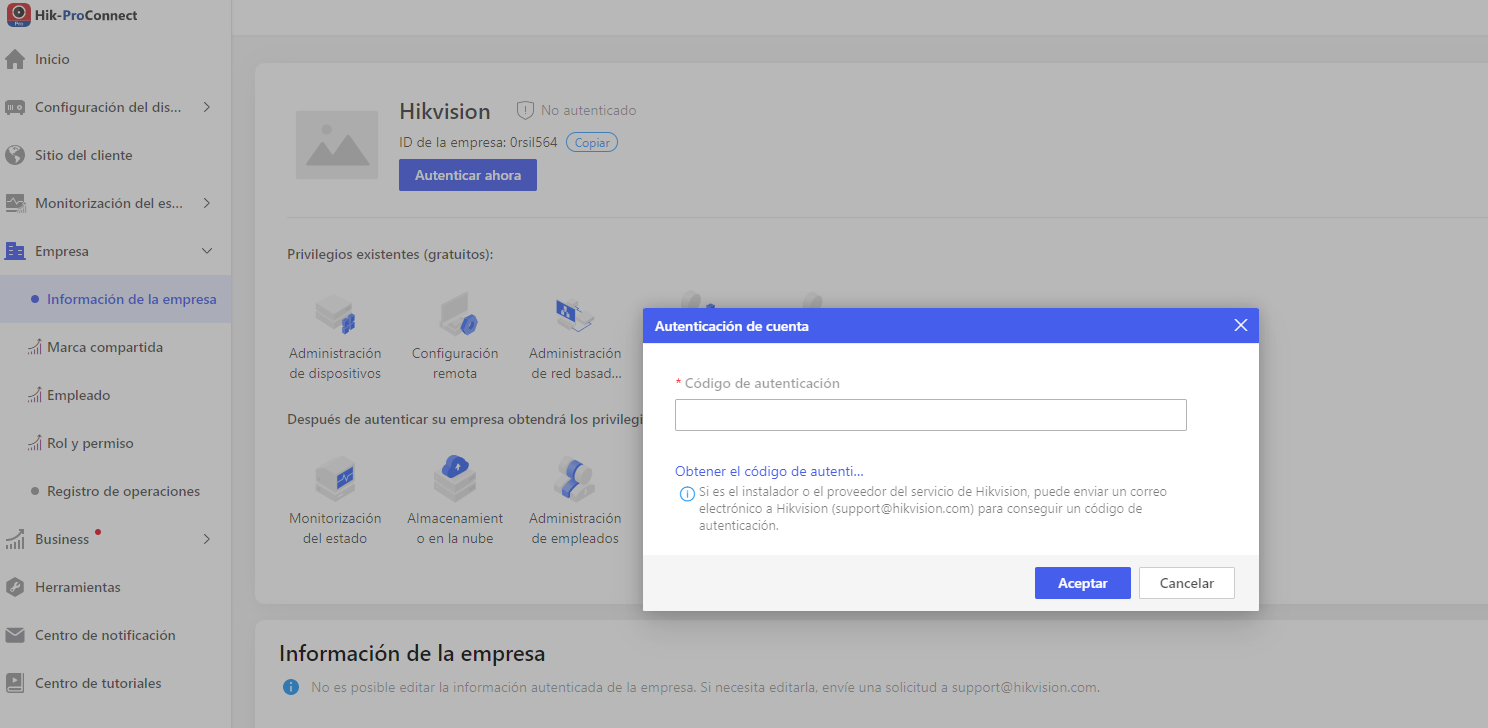Focus the Código de autenticación input field
1488x728 pixels.
pyautogui.click(x=931, y=415)
